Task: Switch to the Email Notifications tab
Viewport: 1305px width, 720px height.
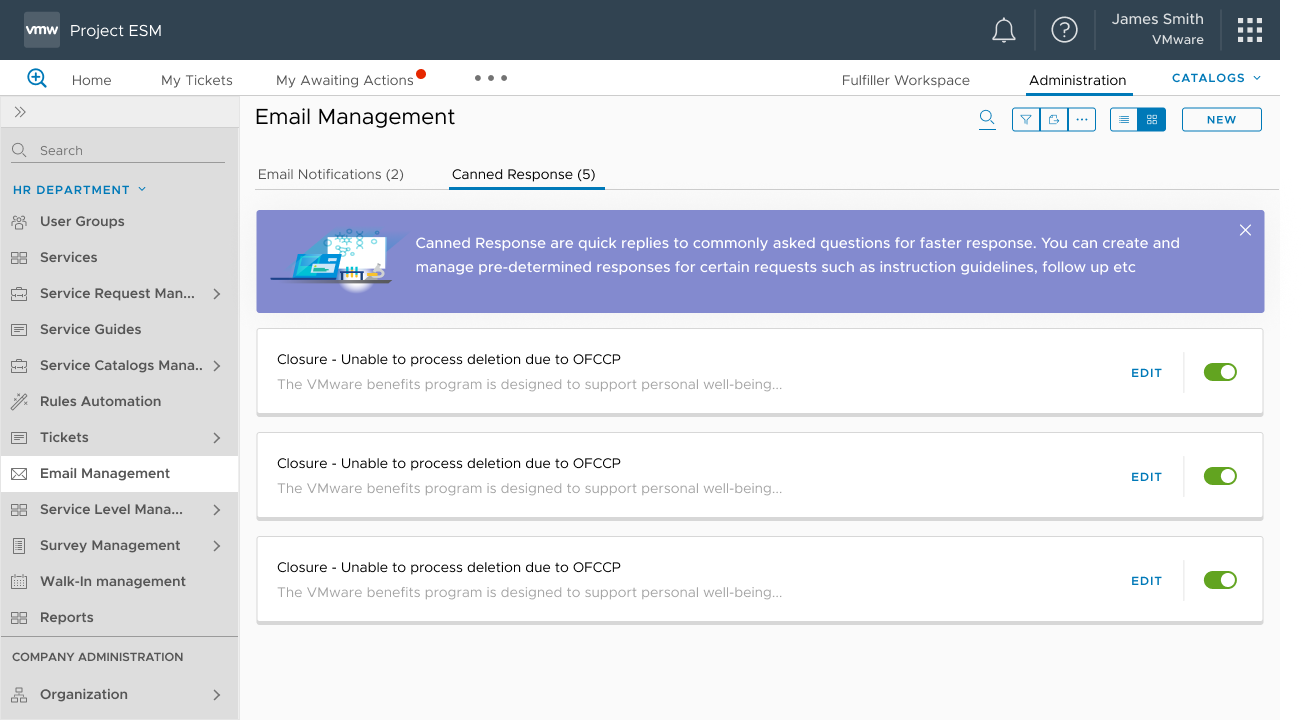Action: (x=331, y=173)
